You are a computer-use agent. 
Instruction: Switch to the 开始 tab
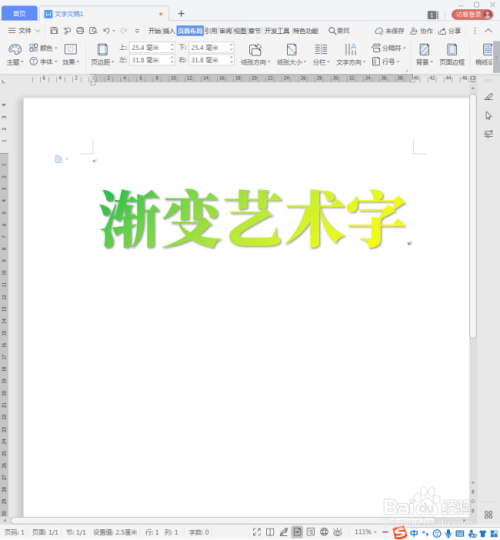pyautogui.click(x=155, y=31)
